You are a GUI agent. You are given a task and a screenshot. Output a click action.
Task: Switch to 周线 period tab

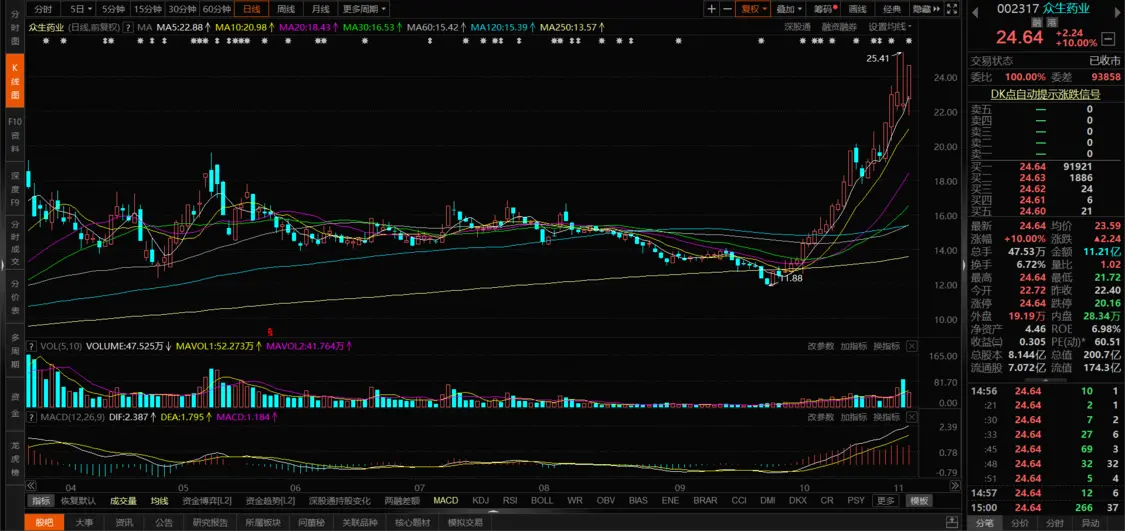(286, 9)
